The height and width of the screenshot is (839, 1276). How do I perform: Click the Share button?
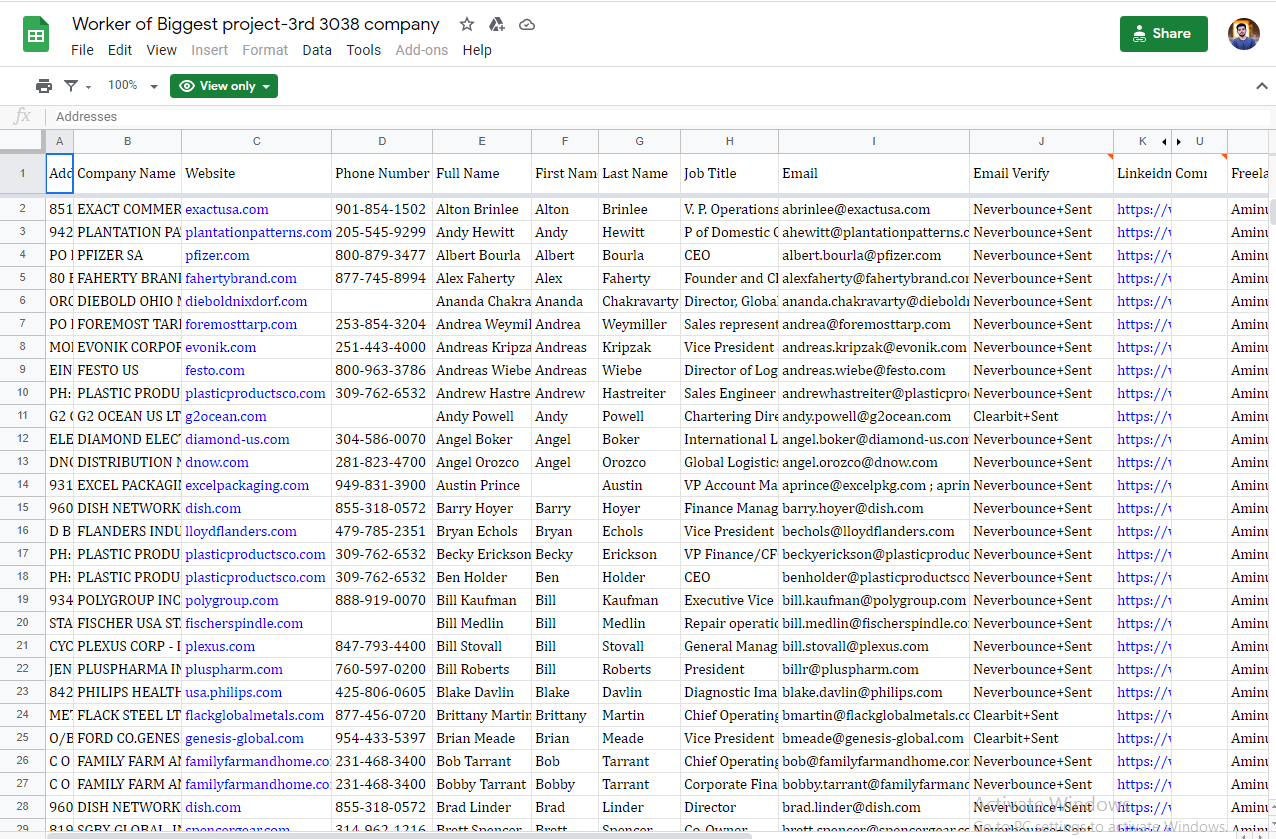[1163, 33]
